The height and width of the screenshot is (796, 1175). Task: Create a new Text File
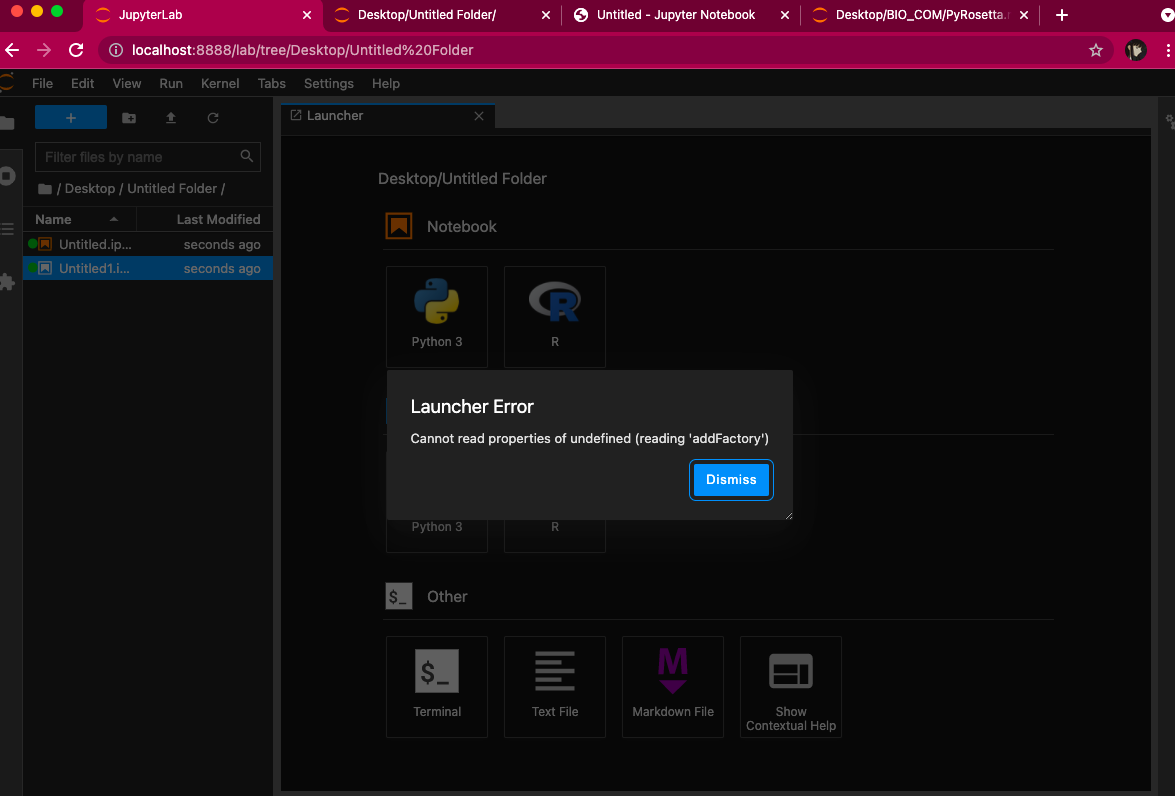(555, 686)
